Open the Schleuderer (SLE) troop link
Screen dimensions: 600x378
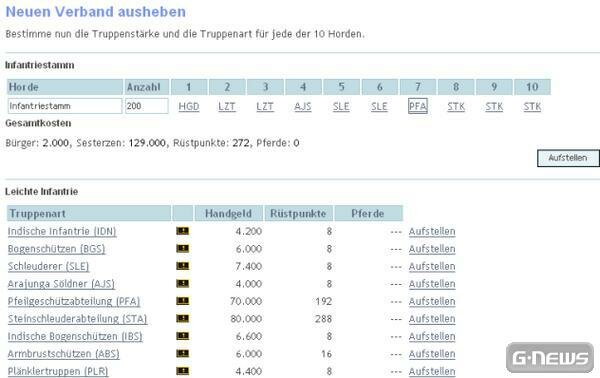(48, 266)
